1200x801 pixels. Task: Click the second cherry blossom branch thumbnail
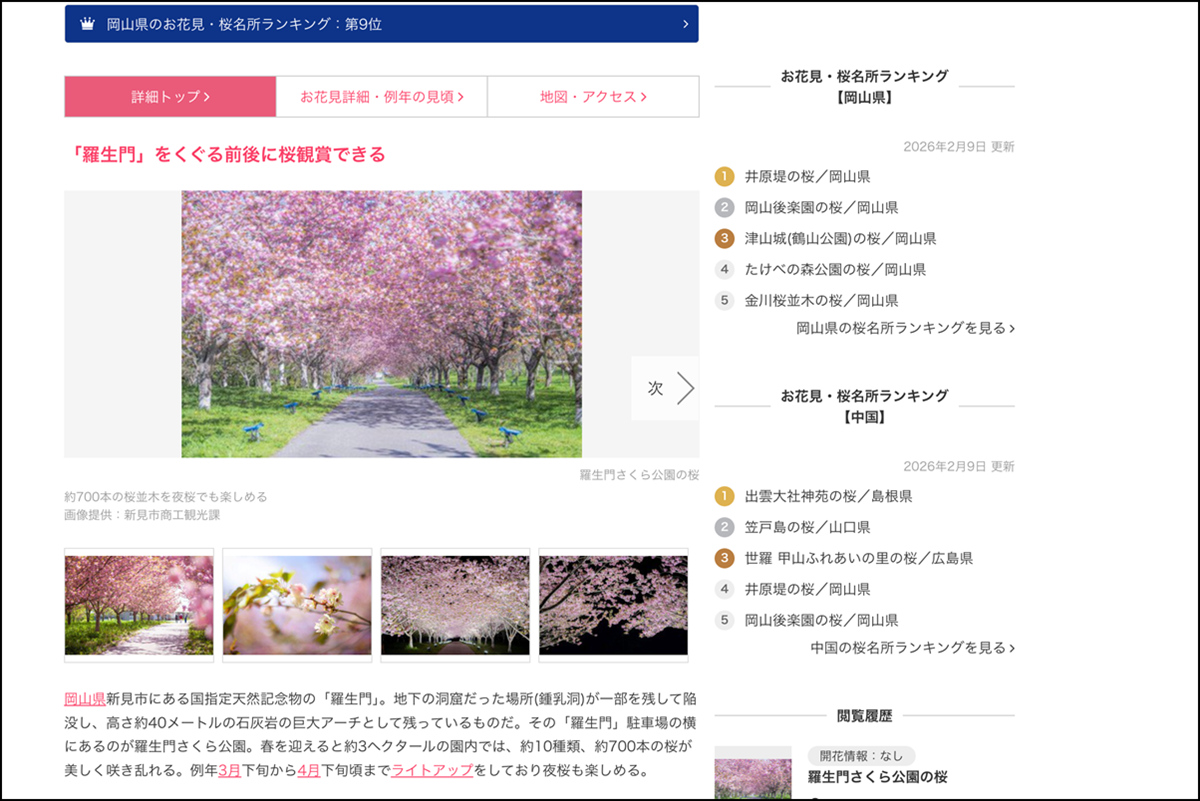tap(296, 605)
